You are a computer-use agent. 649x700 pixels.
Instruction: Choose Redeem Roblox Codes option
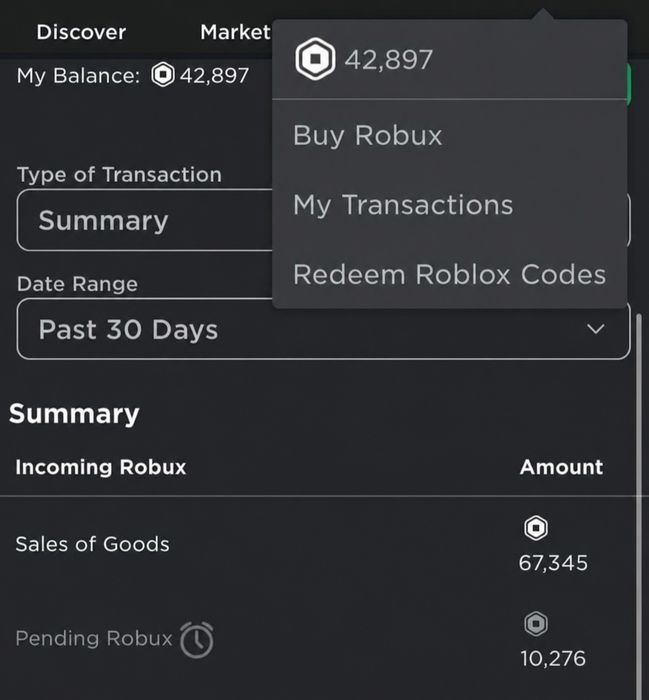[449, 274]
